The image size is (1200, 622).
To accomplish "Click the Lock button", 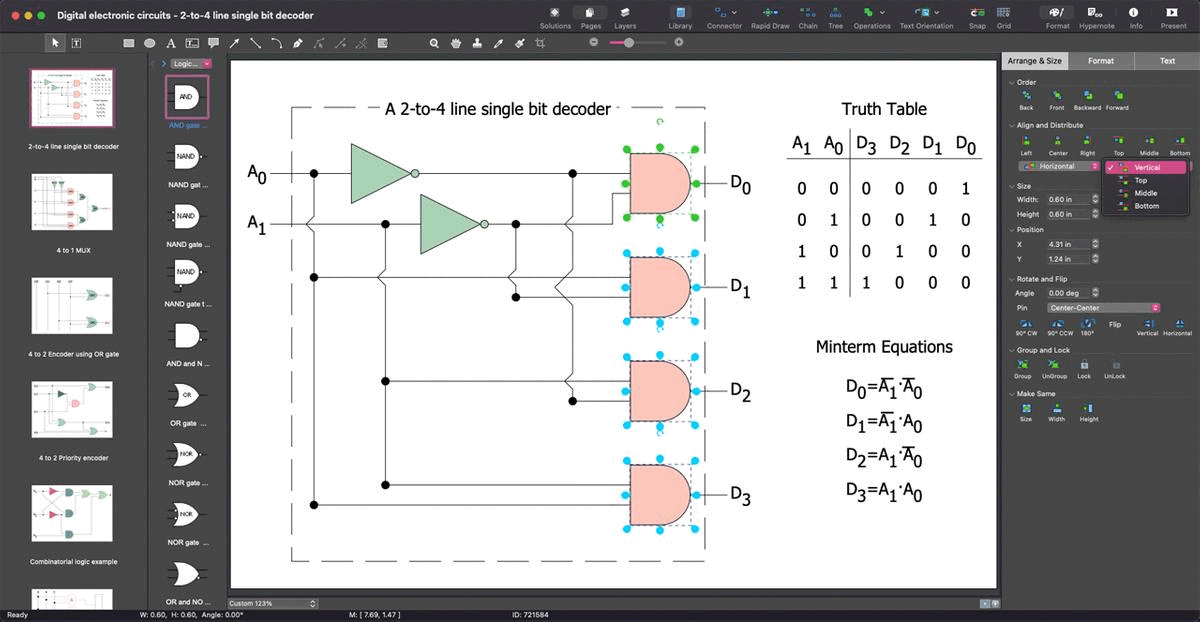I will click(x=1084, y=370).
